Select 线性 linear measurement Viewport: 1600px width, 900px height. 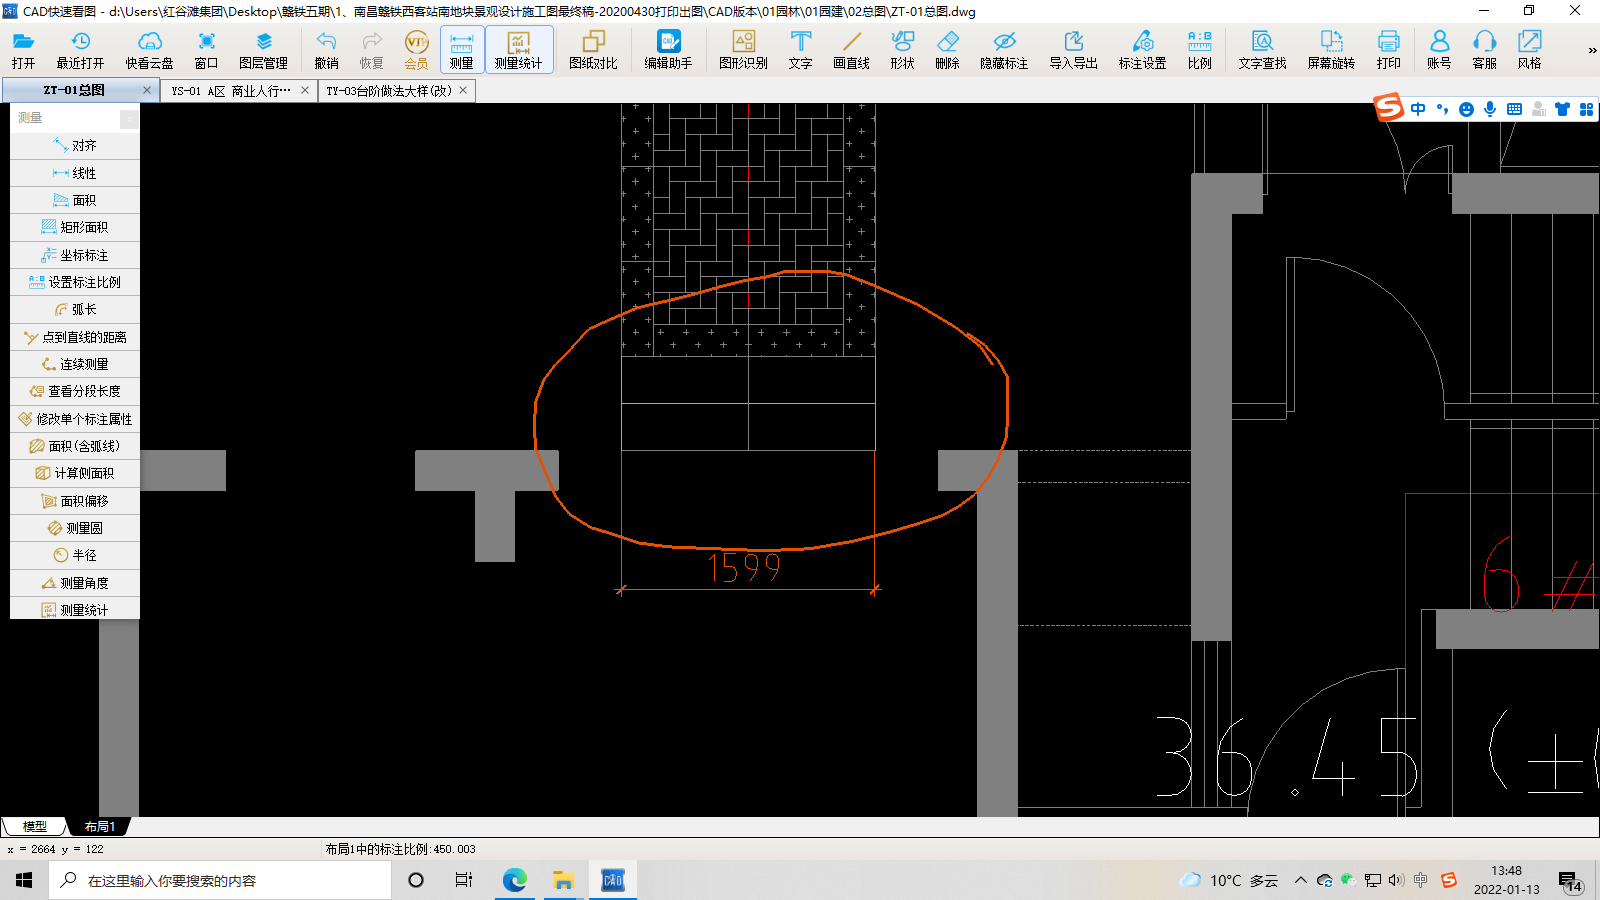[x=75, y=173]
